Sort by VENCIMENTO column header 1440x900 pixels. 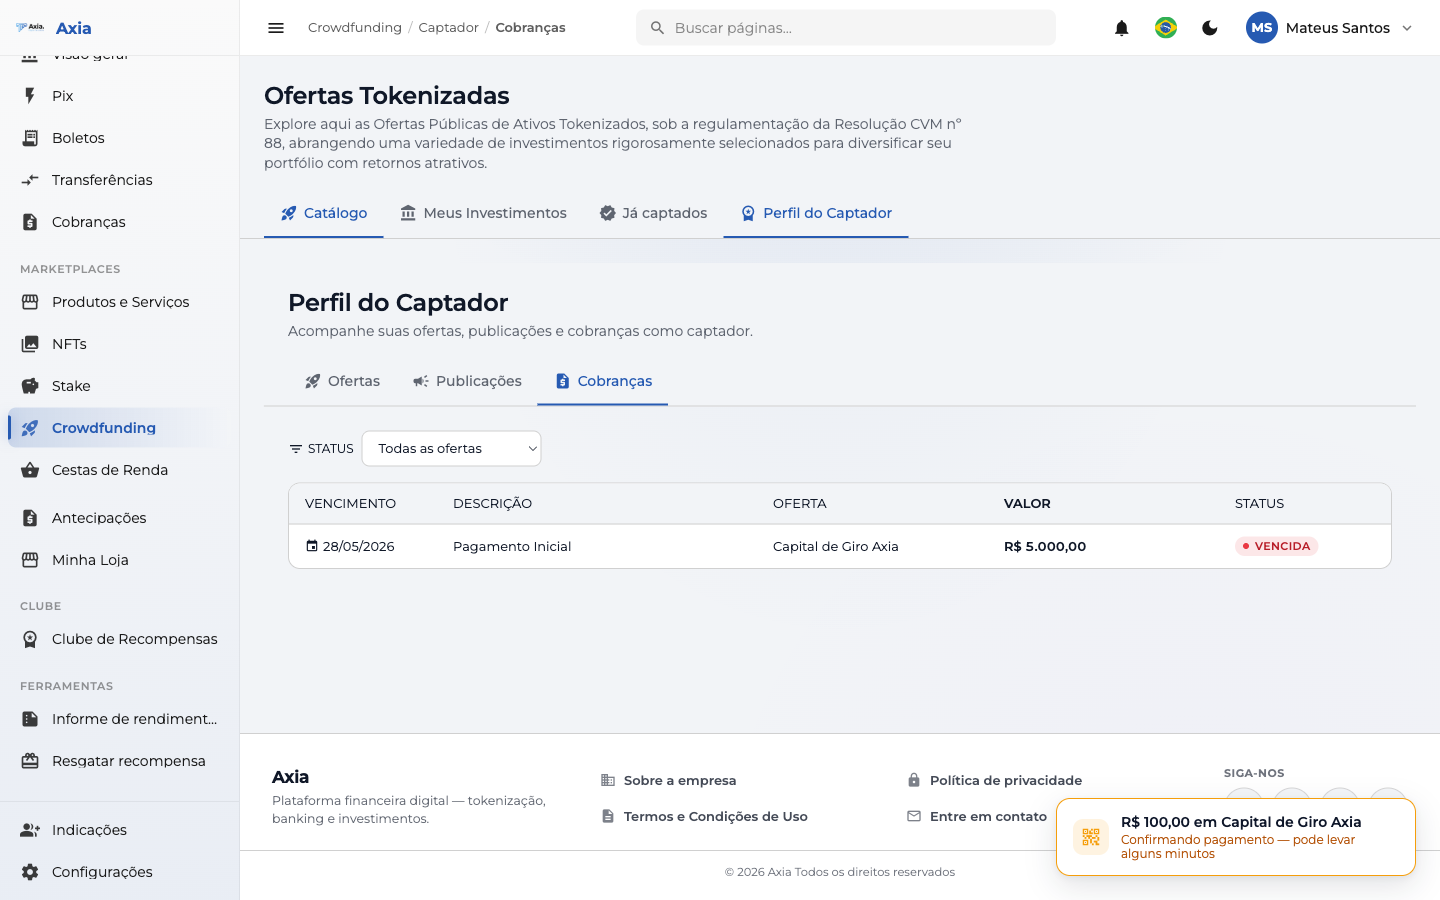350,503
